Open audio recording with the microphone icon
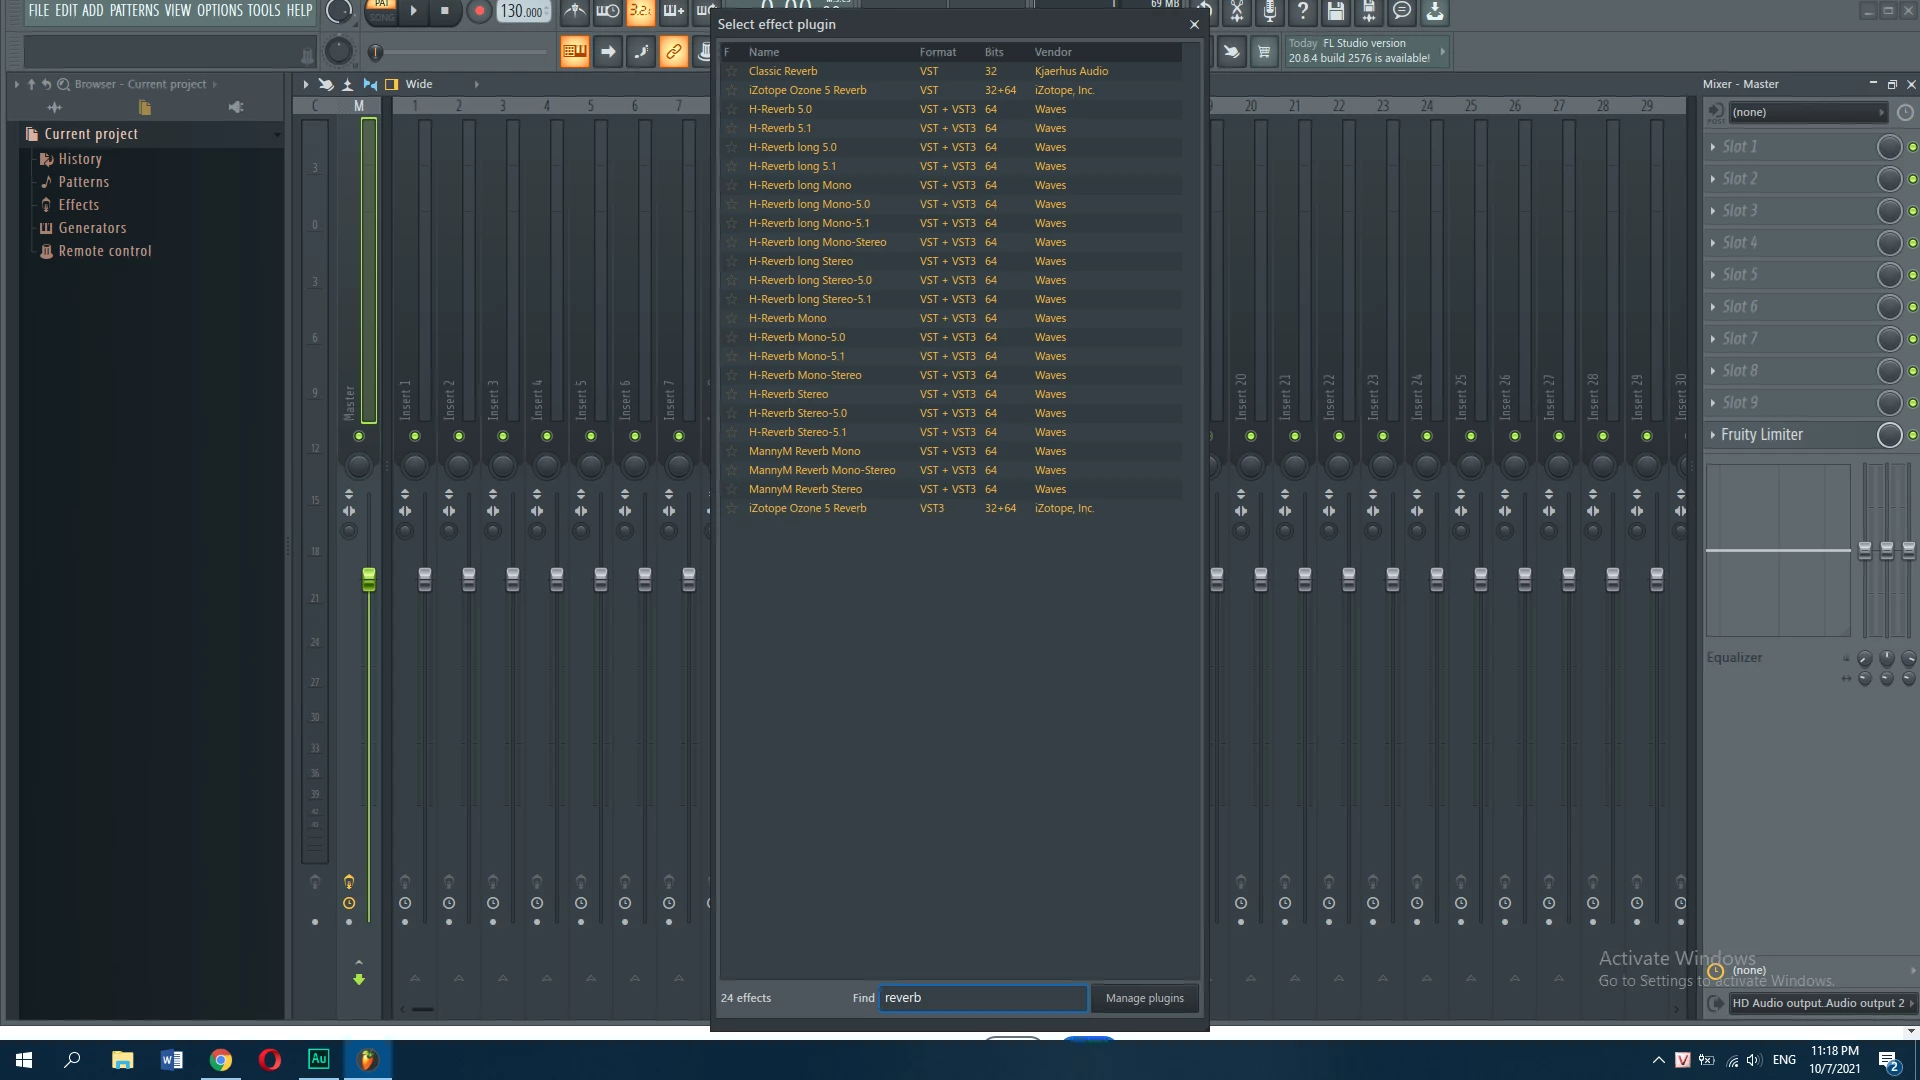The image size is (1920, 1080). pyautogui.click(x=1269, y=12)
